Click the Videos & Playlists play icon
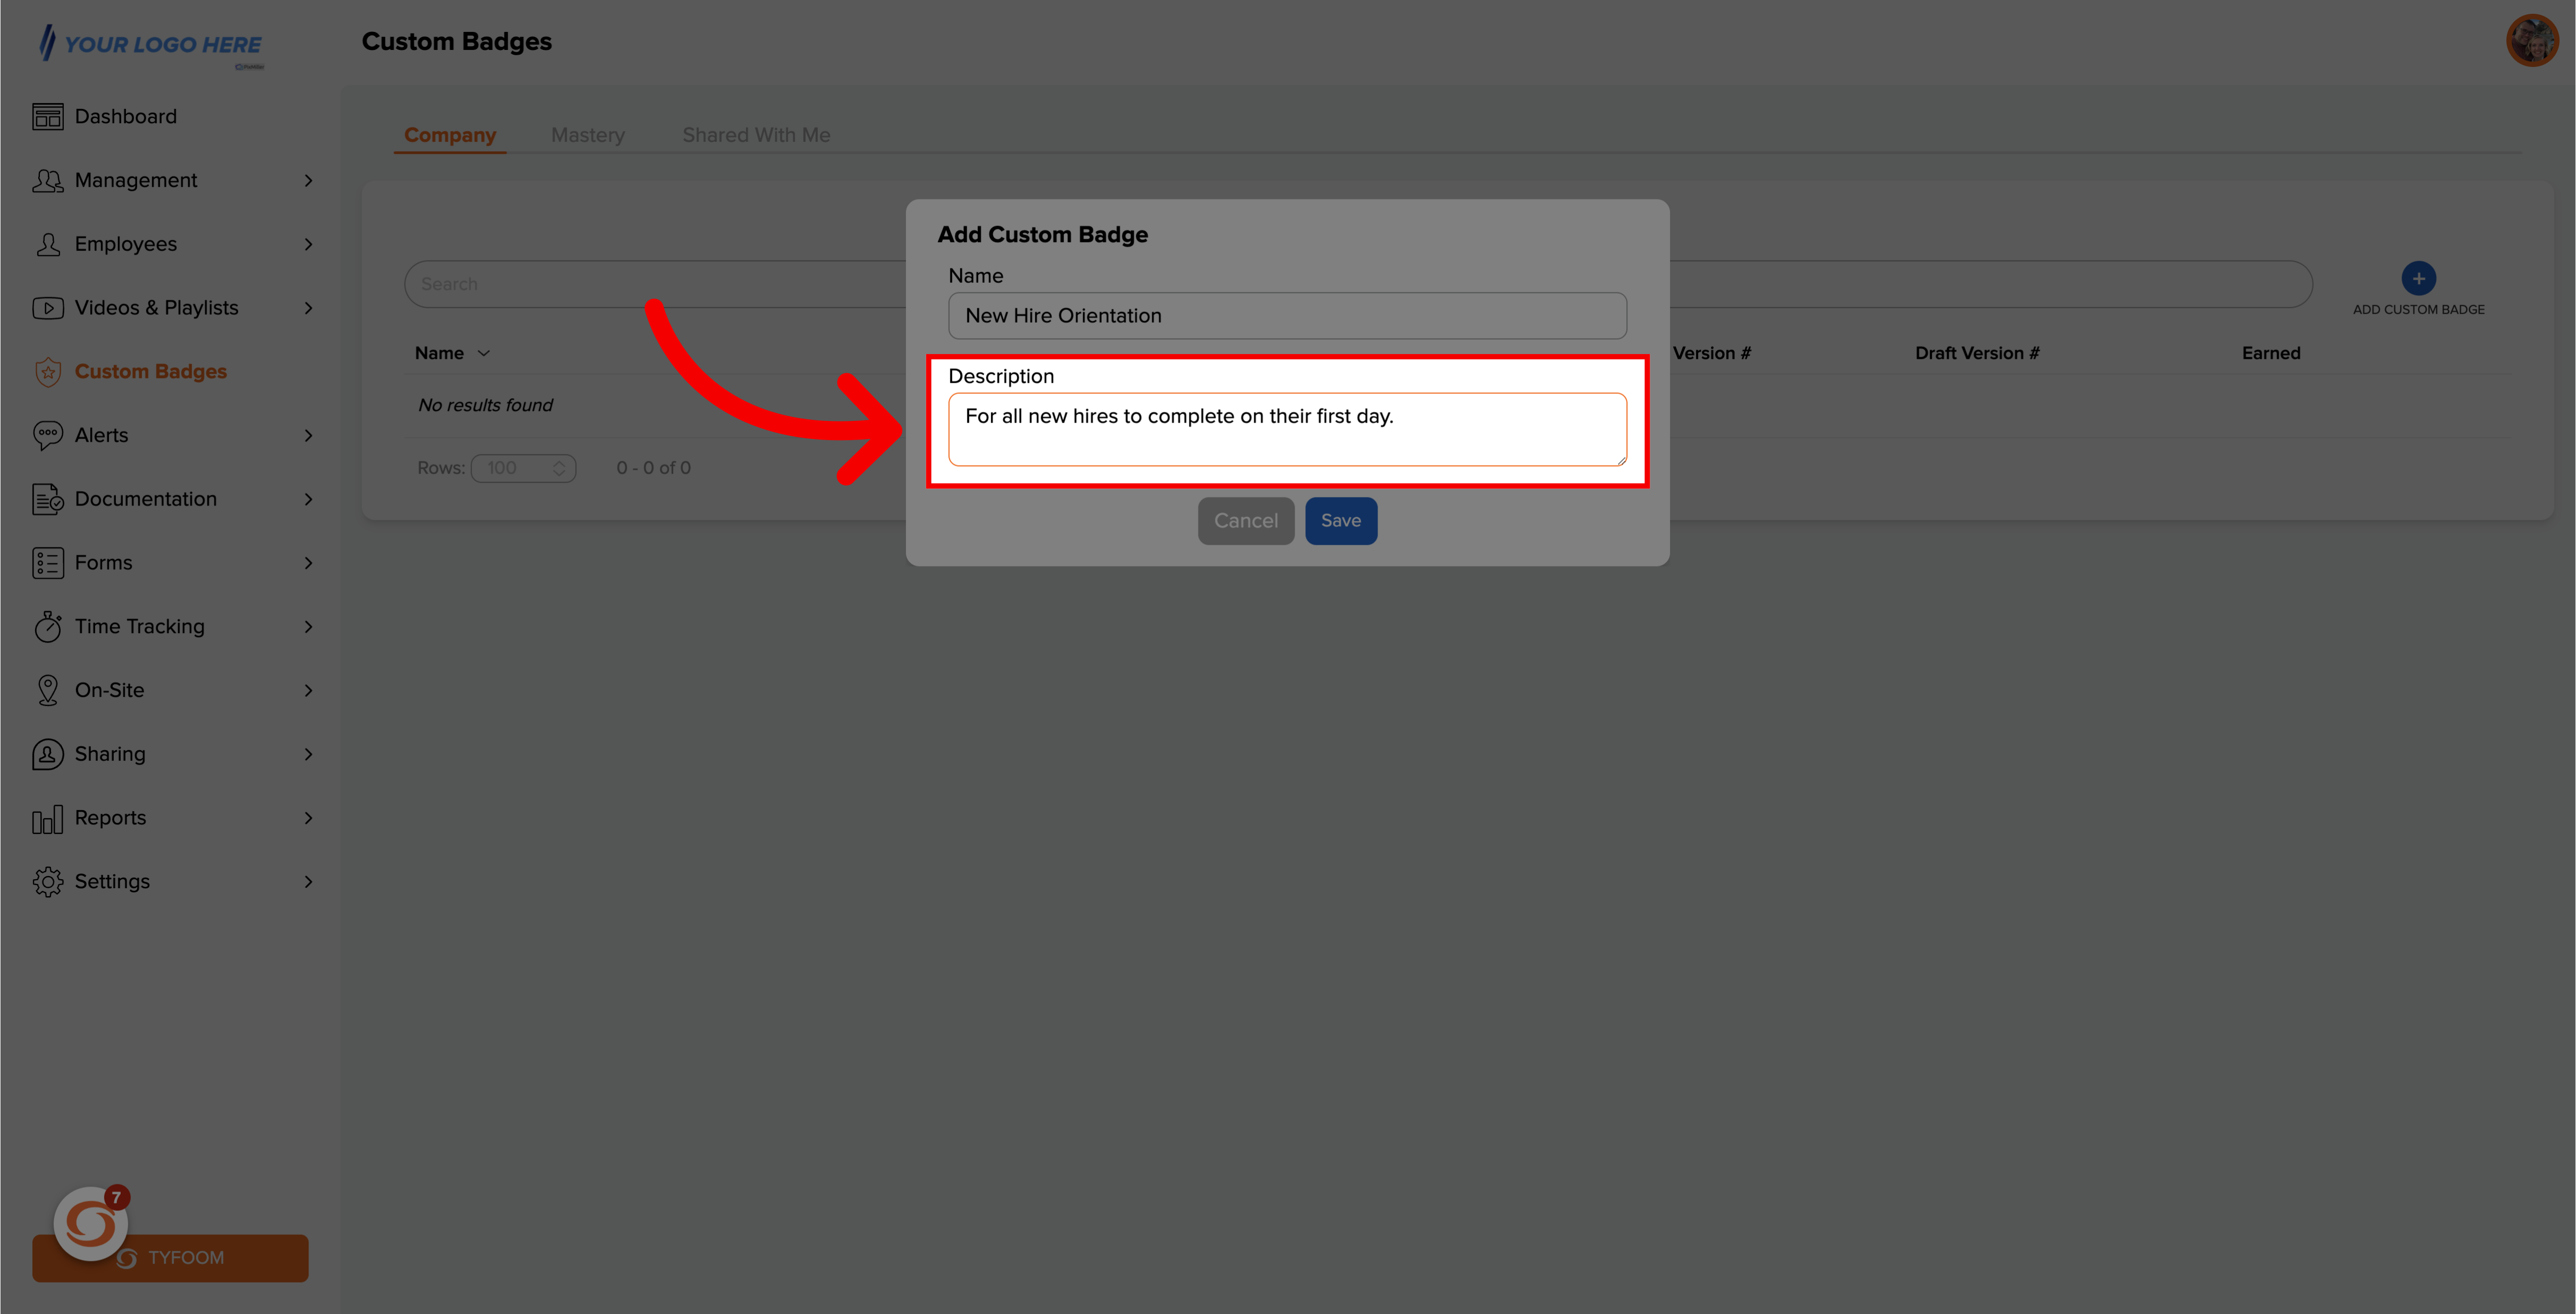This screenshot has height=1314, width=2576. tap(47, 308)
